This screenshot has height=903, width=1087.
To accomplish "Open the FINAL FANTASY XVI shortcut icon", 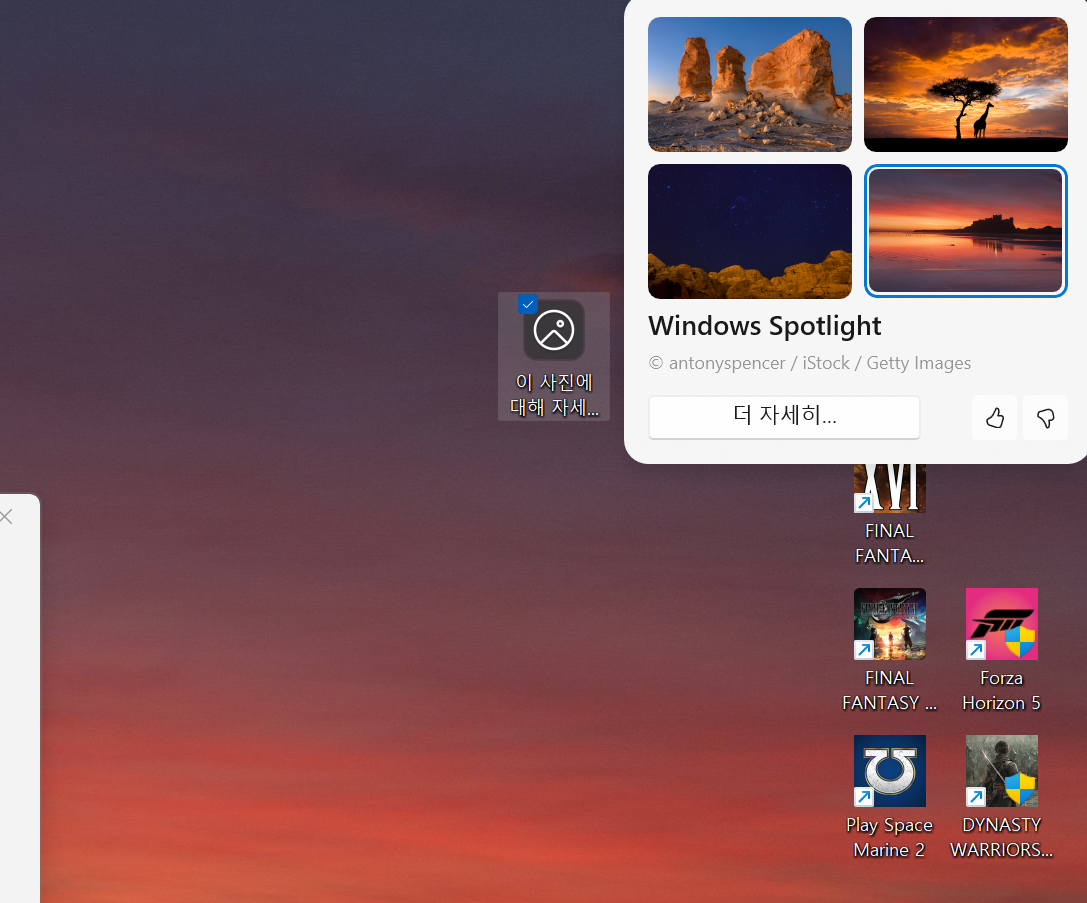I will pos(889,480).
